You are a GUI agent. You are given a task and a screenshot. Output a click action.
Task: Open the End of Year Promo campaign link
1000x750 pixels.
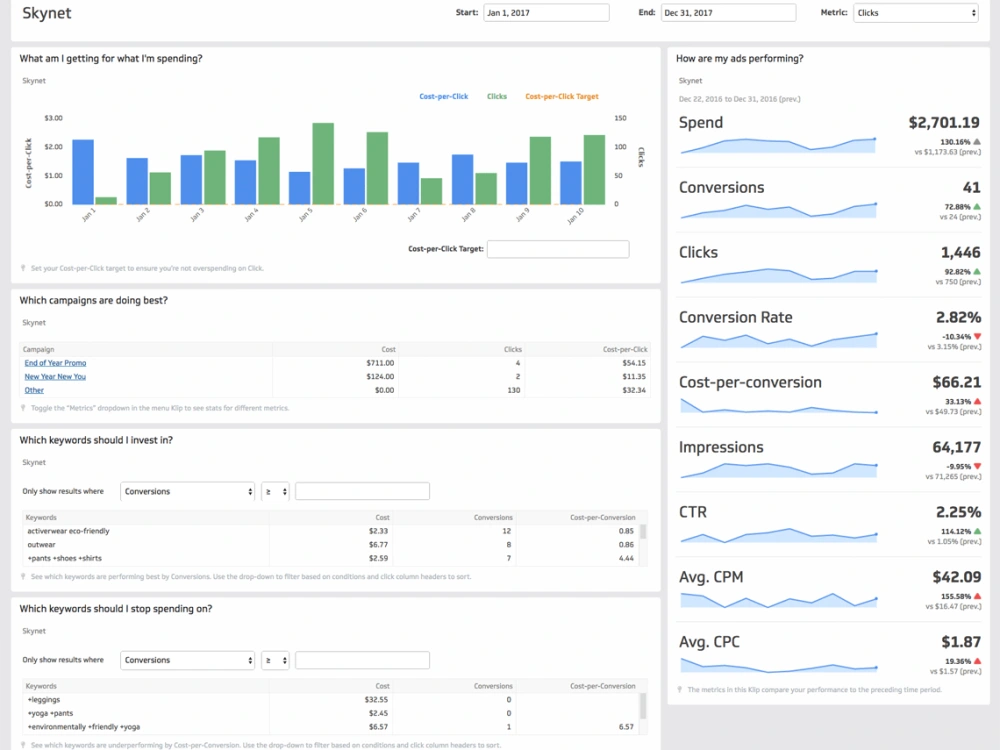(x=55, y=363)
